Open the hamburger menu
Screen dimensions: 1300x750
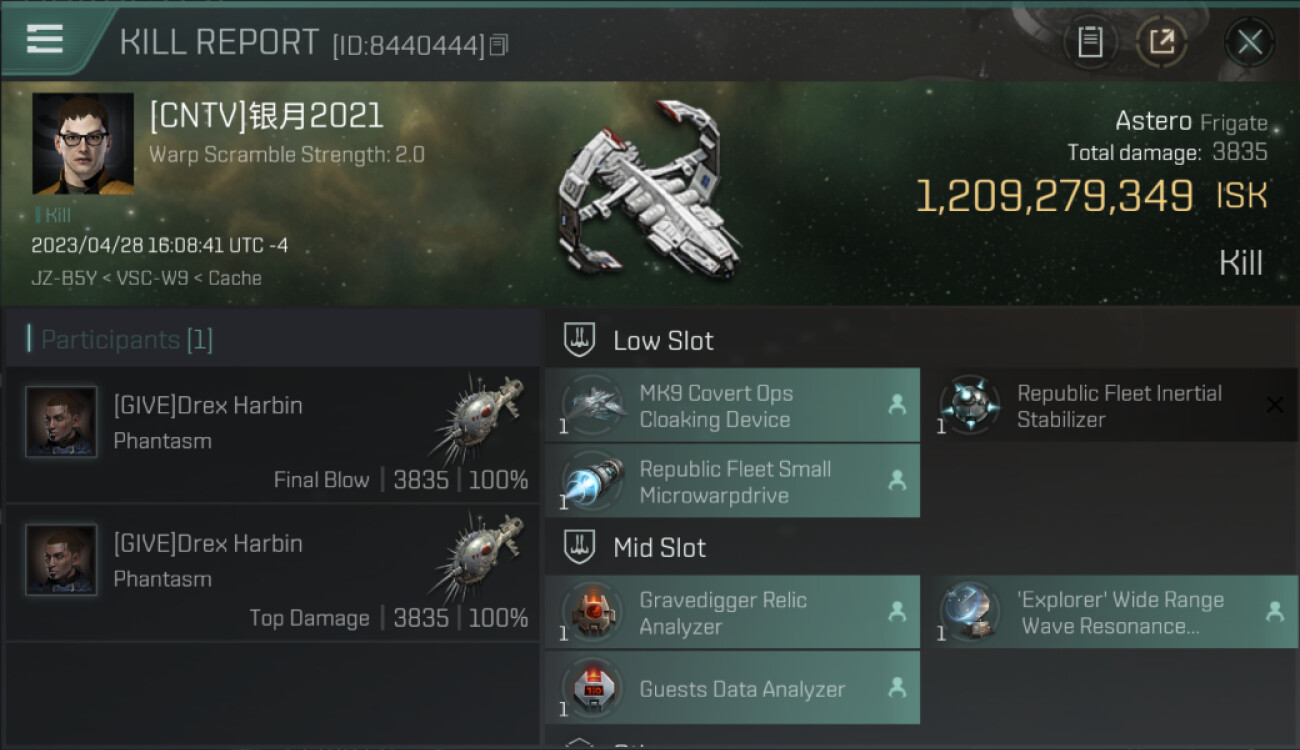click(45, 39)
